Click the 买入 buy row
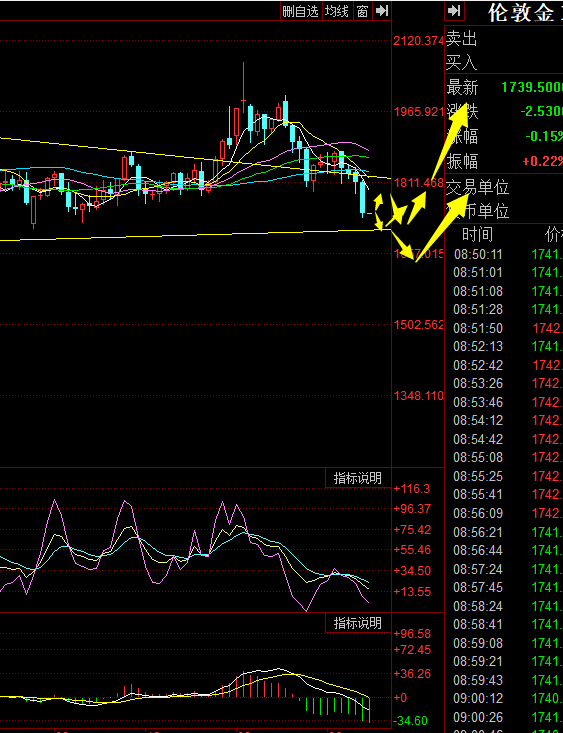The width and height of the screenshot is (563, 733). pyautogui.click(x=504, y=62)
